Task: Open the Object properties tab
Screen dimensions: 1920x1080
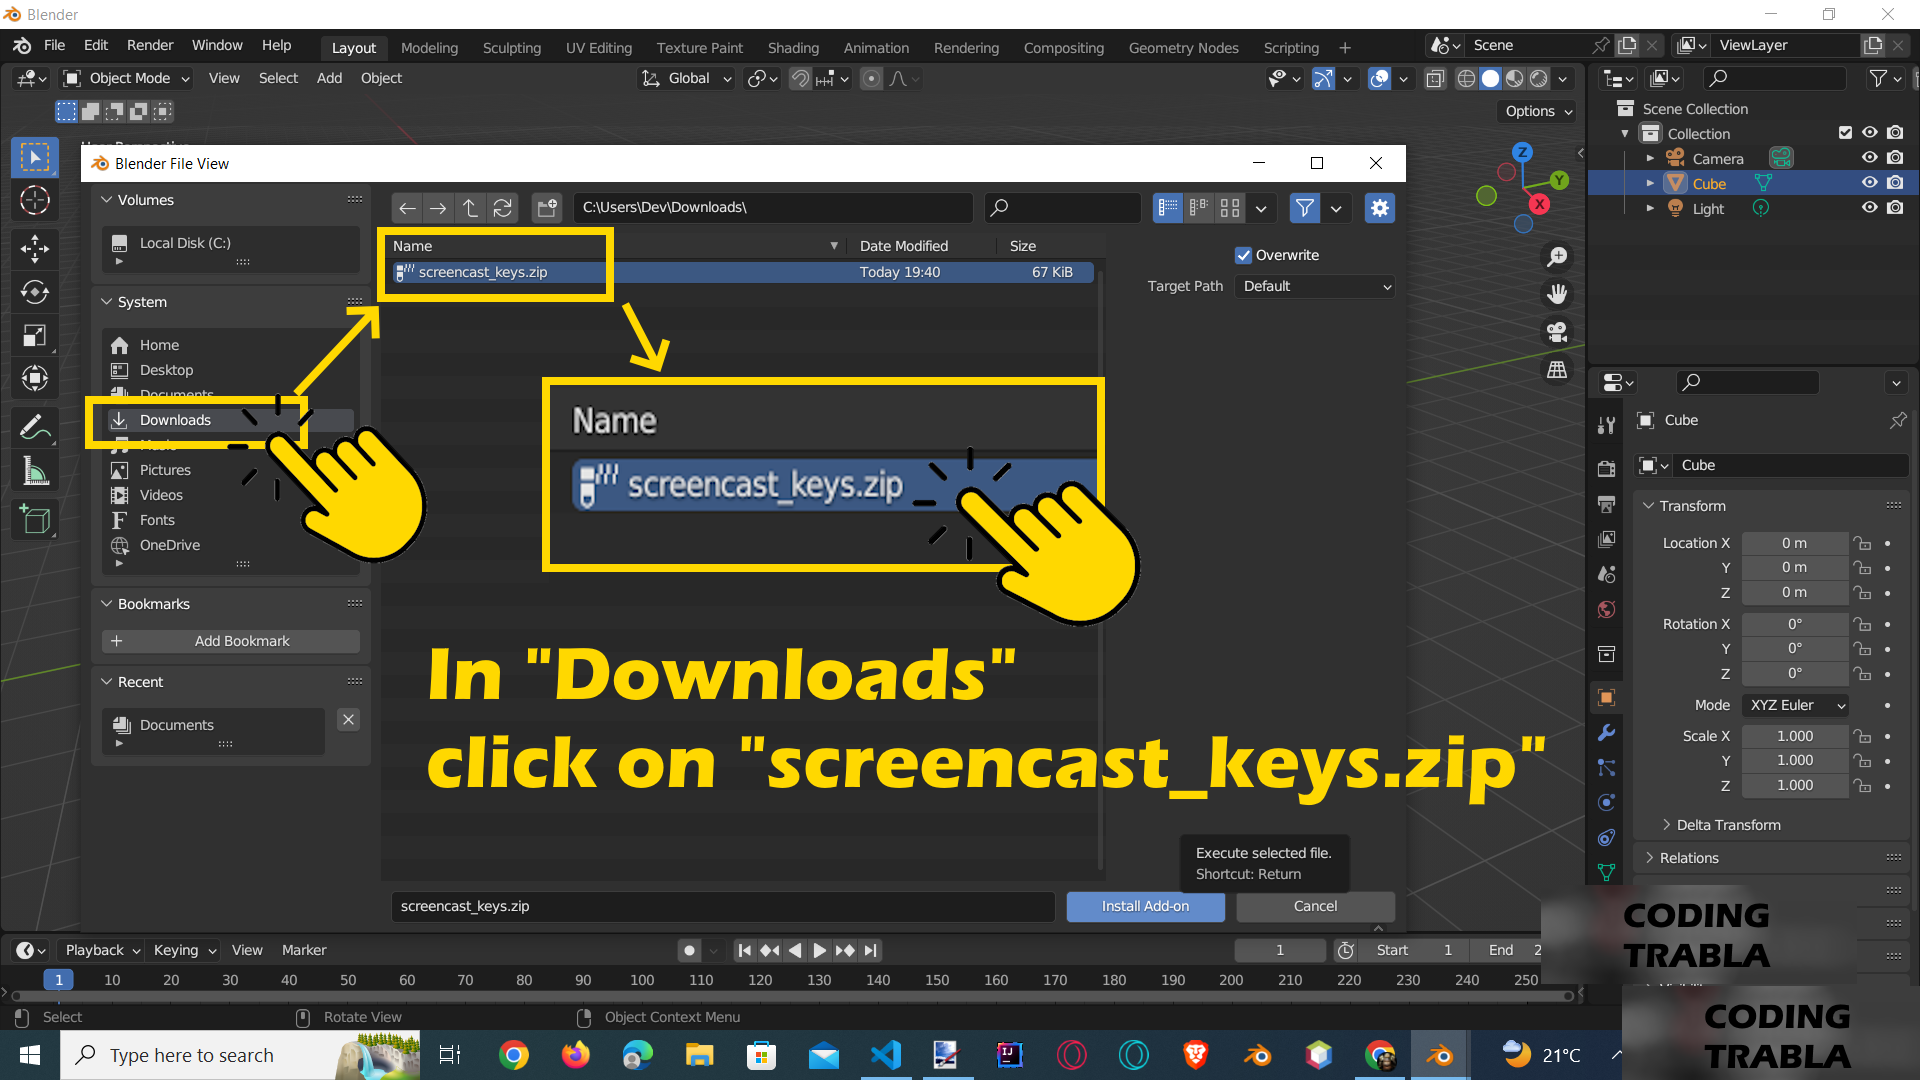Action: 1606,698
